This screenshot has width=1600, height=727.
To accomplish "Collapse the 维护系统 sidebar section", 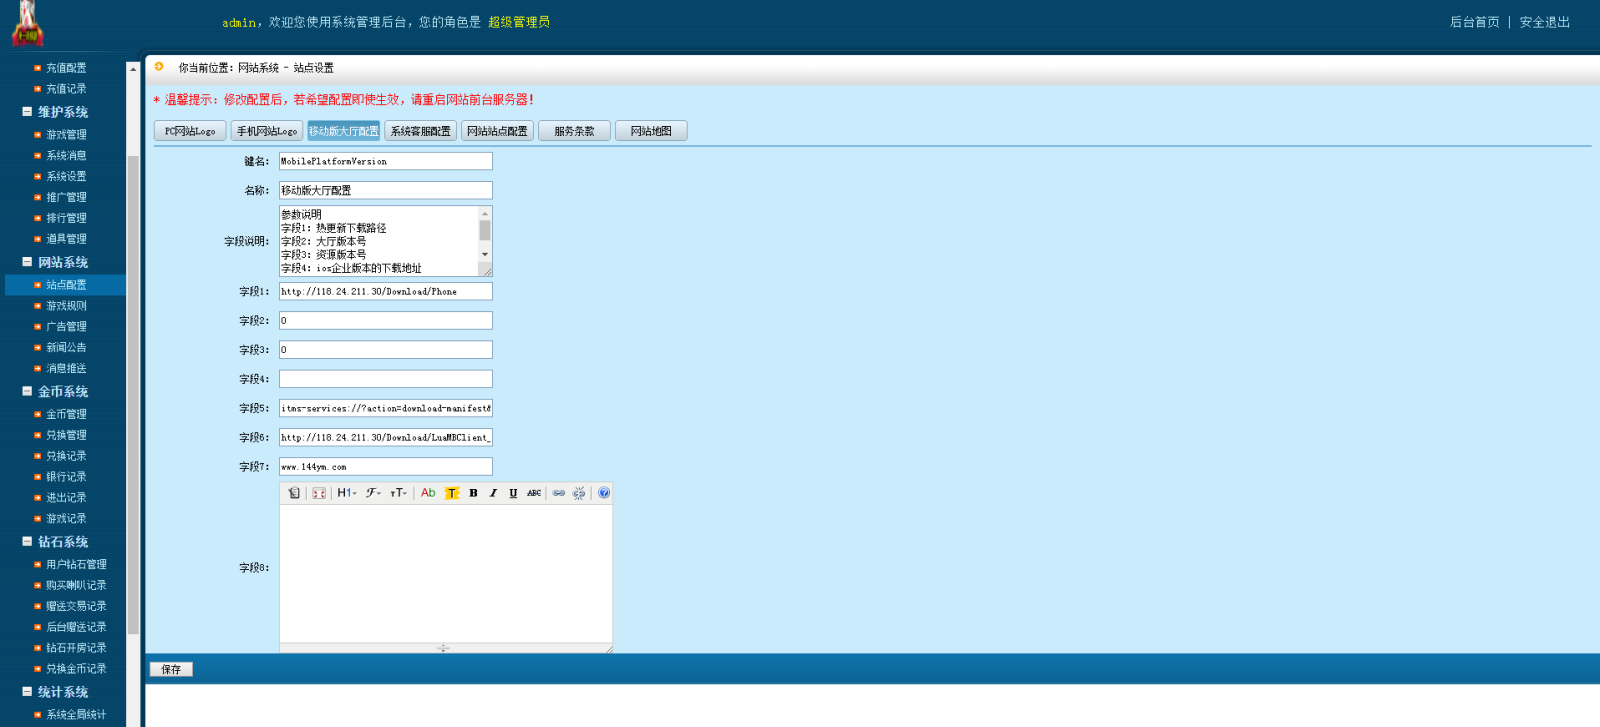I will 28,112.
